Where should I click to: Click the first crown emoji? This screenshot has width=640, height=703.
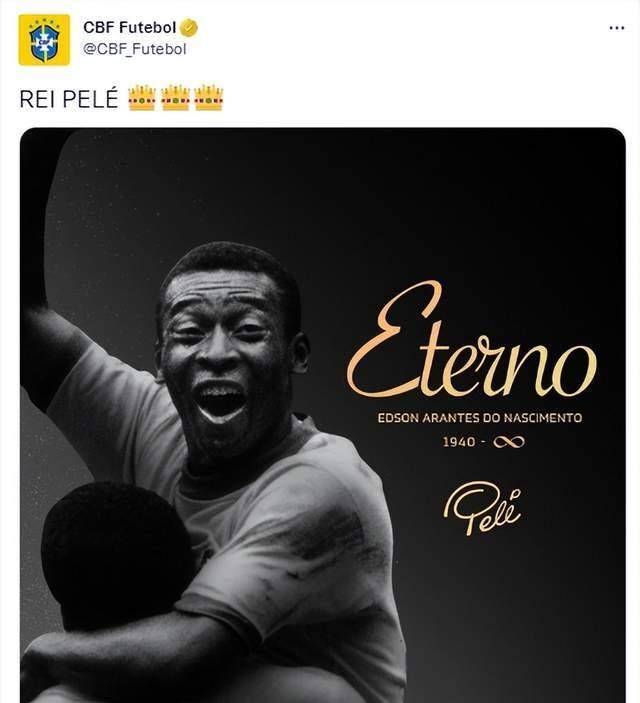(x=142, y=97)
